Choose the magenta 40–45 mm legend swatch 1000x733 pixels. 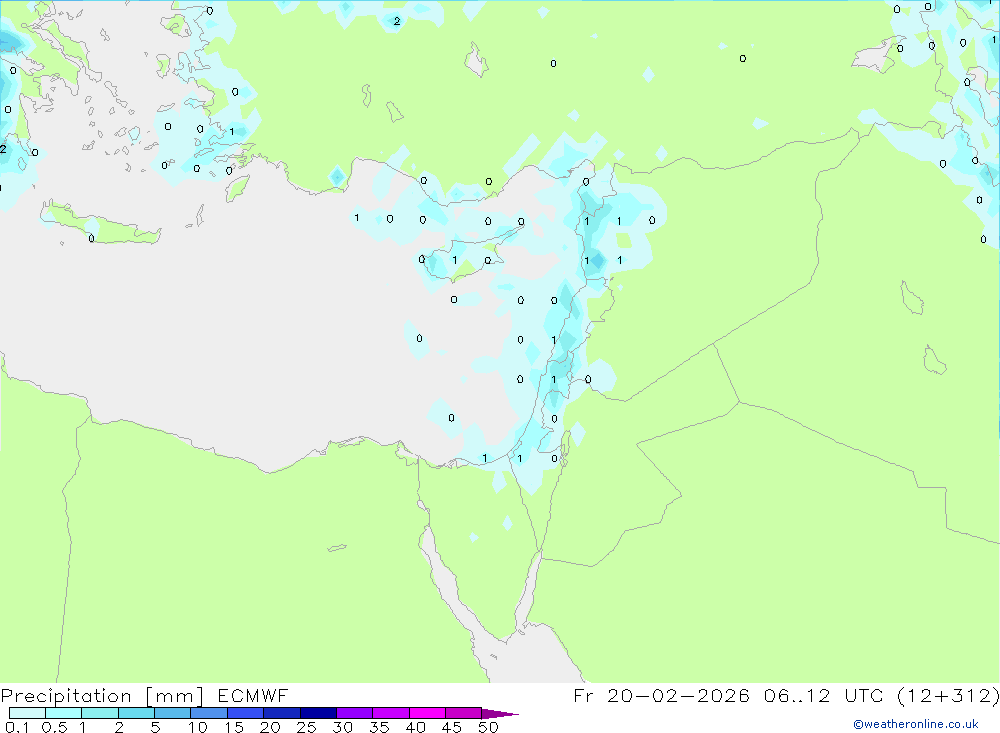pyautogui.click(x=427, y=713)
